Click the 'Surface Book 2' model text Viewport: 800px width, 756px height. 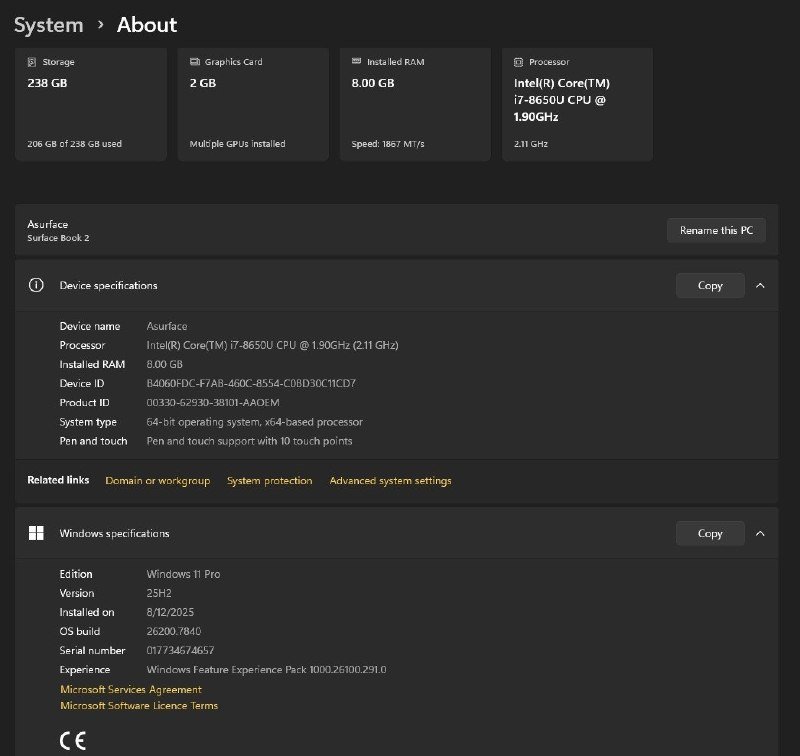click(58, 238)
